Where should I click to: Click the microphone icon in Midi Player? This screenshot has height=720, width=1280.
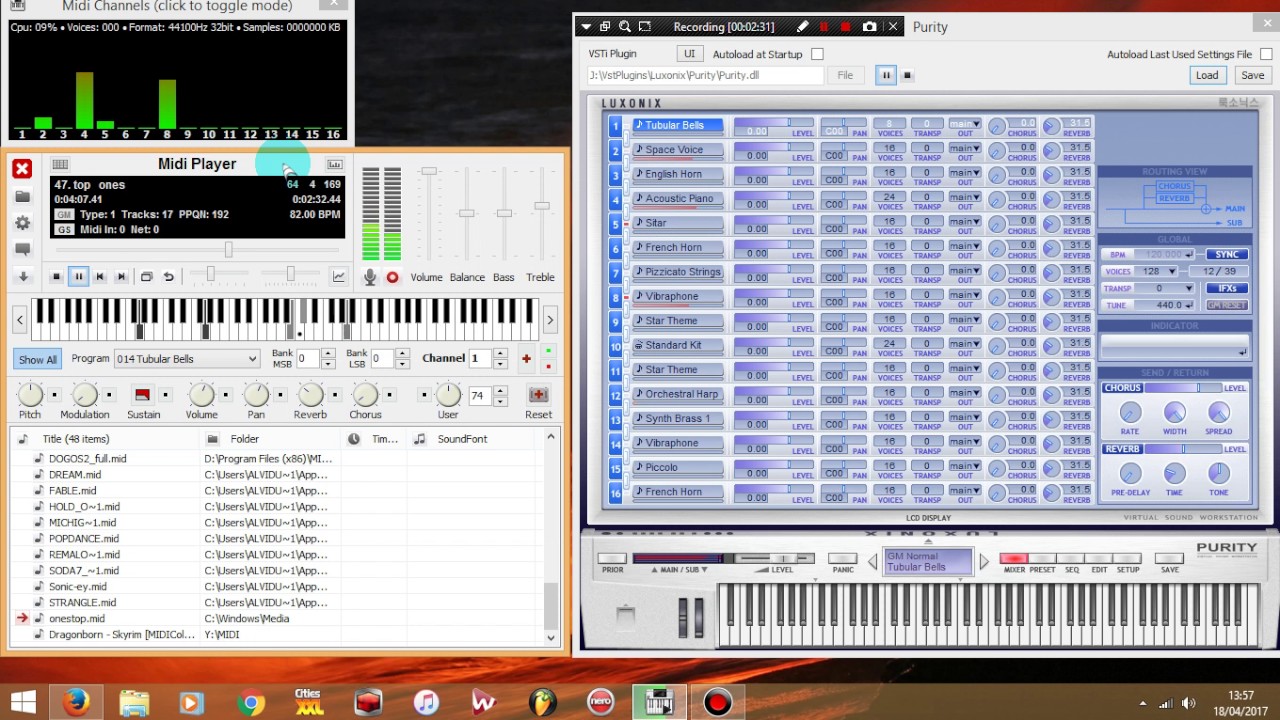(370, 277)
